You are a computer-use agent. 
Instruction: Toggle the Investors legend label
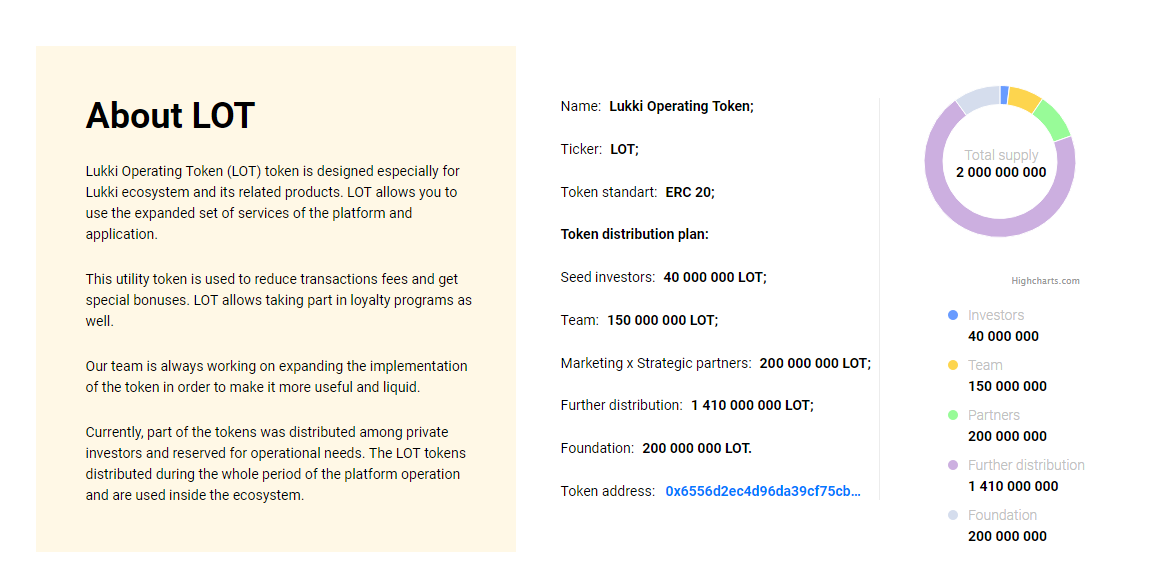click(996, 315)
